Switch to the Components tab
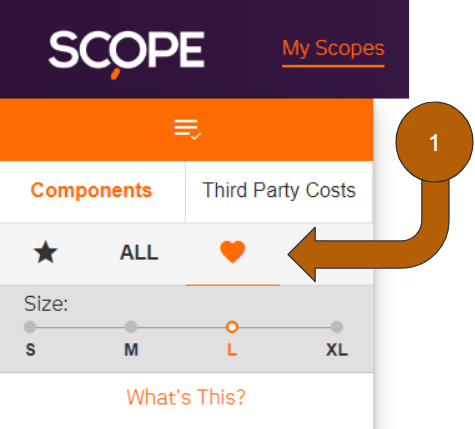Viewport: 475px width, 429px height. [x=91, y=191]
